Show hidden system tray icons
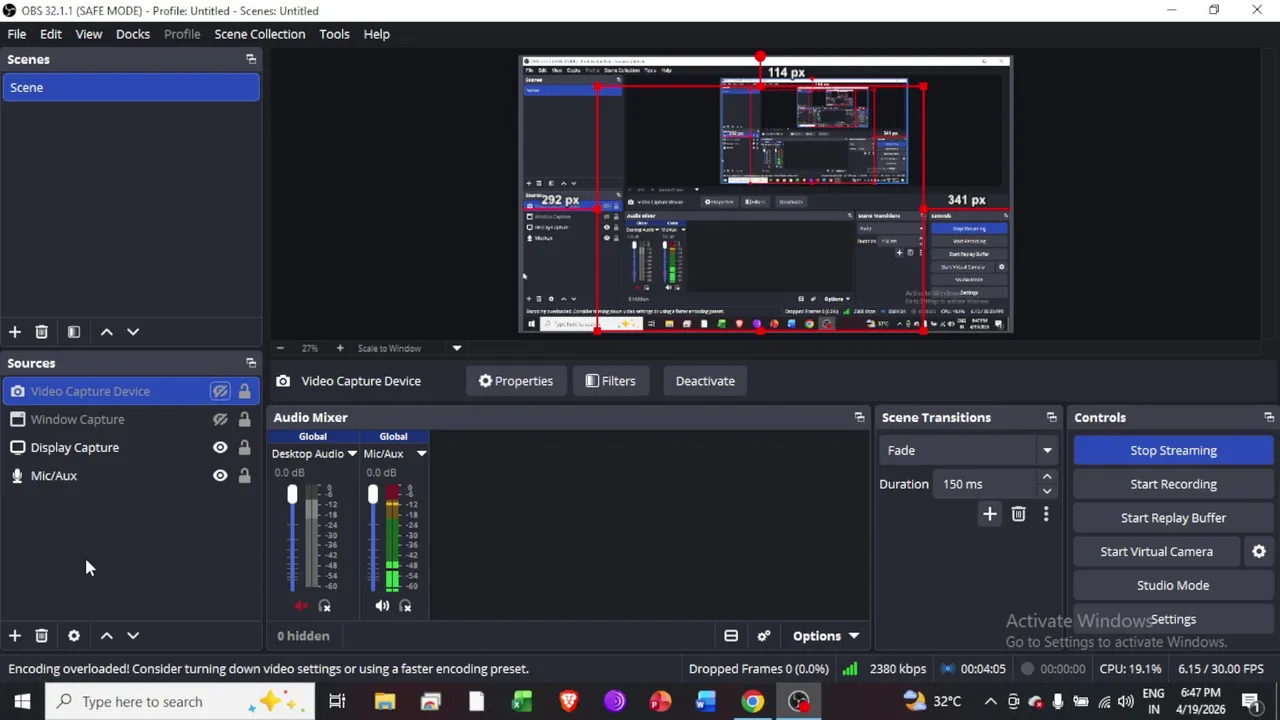Viewport: 1280px width, 720px height. point(990,701)
